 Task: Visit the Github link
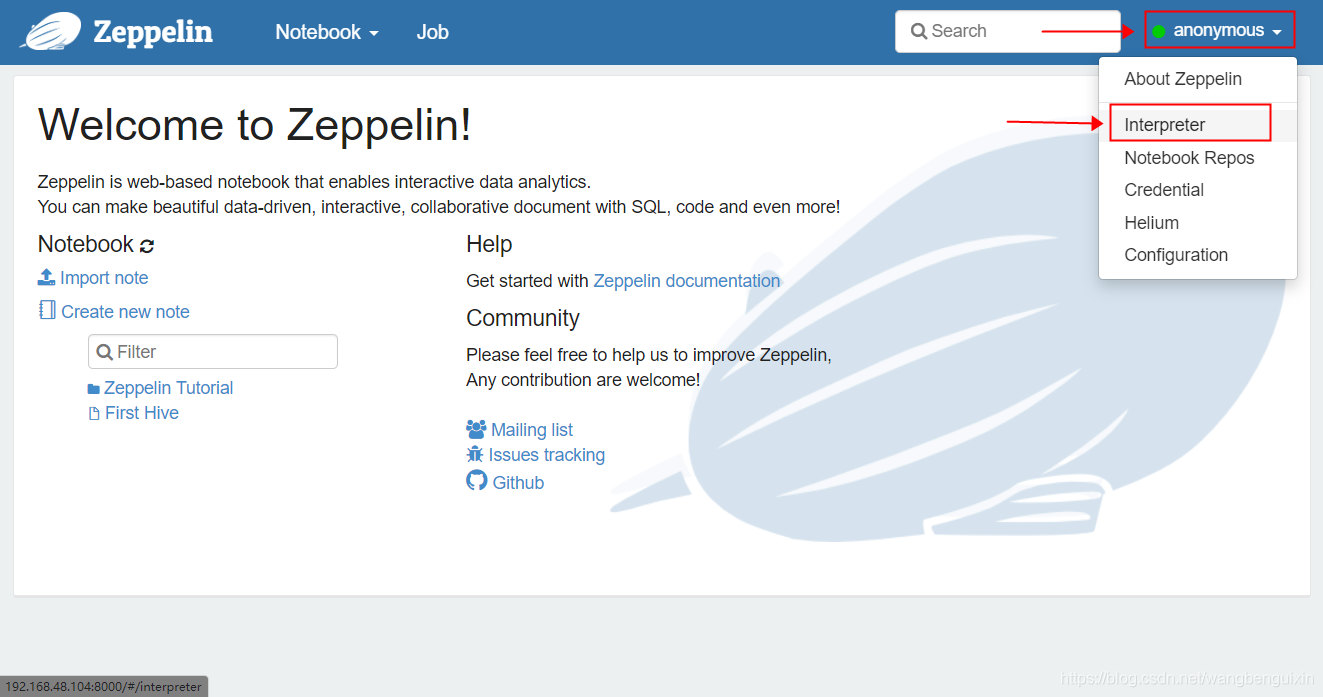(x=518, y=482)
